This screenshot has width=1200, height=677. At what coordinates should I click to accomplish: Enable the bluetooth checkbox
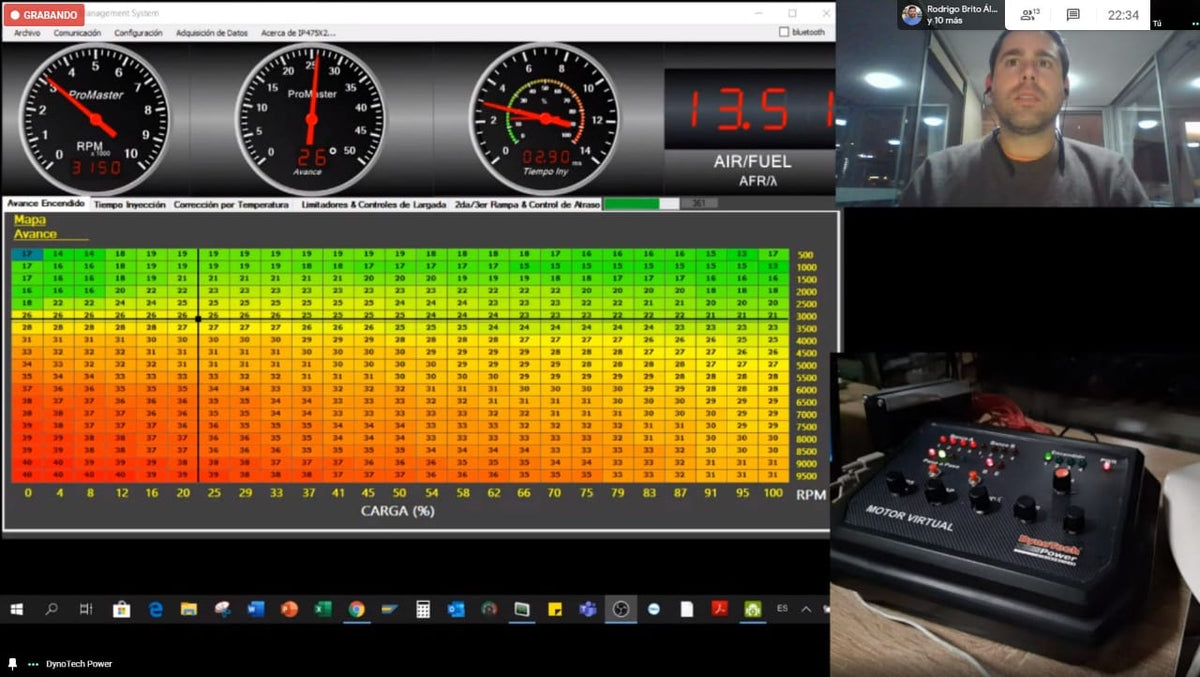coord(784,32)
